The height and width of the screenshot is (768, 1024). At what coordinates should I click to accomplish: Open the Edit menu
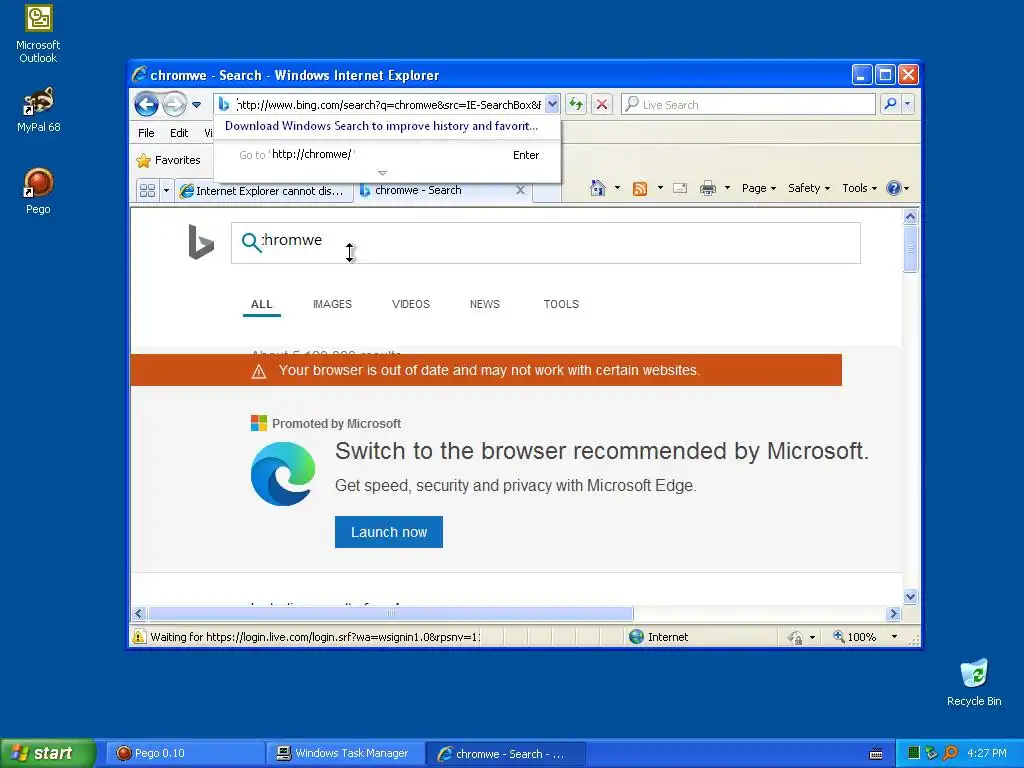pyautogui.click(x=179, y=133)
